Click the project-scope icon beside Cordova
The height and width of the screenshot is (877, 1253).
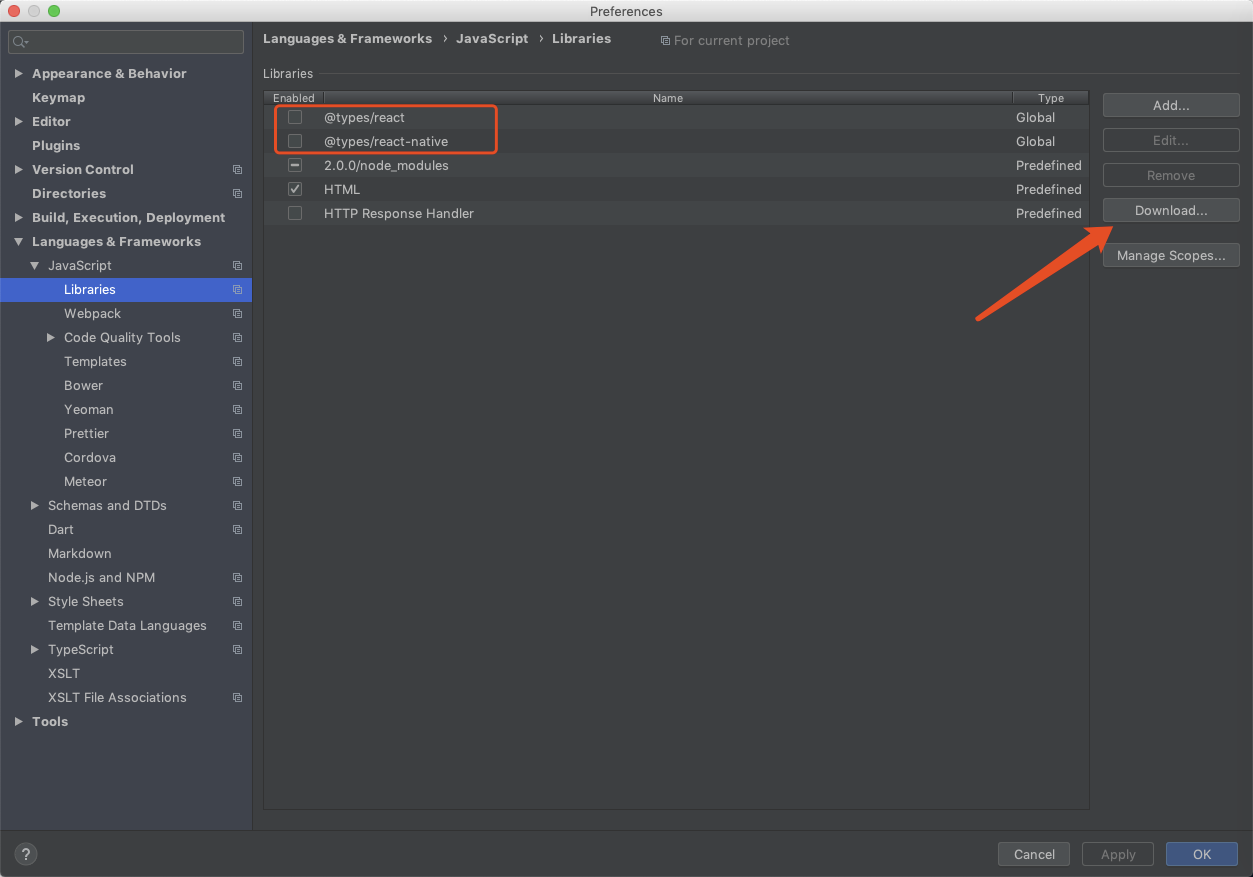click(x=237, y=458)
